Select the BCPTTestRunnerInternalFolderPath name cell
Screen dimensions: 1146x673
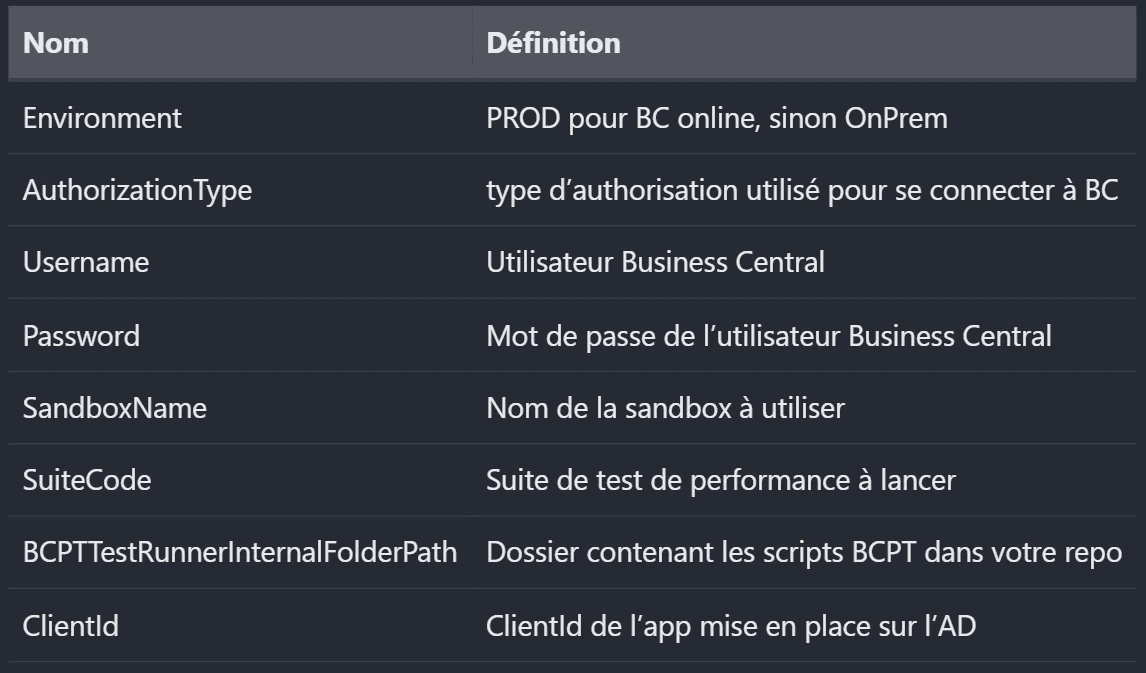(x=240, y=552)
